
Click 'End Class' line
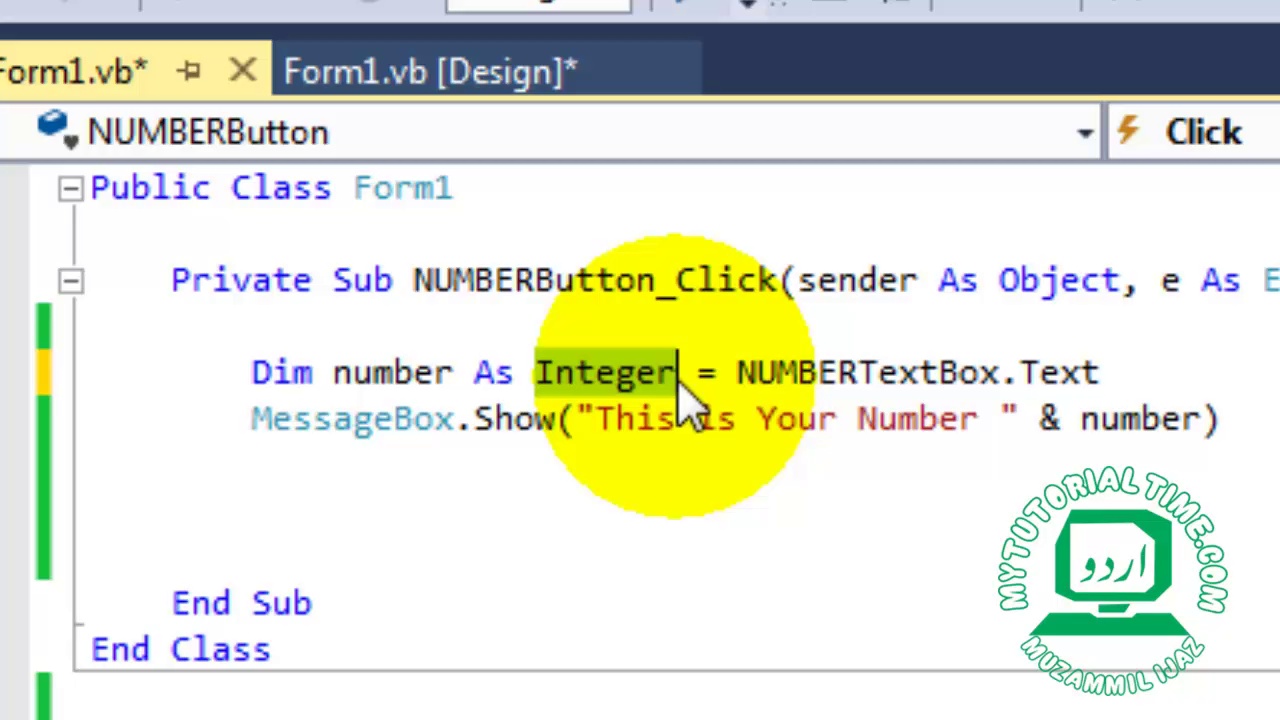click(x=180, y=649)
